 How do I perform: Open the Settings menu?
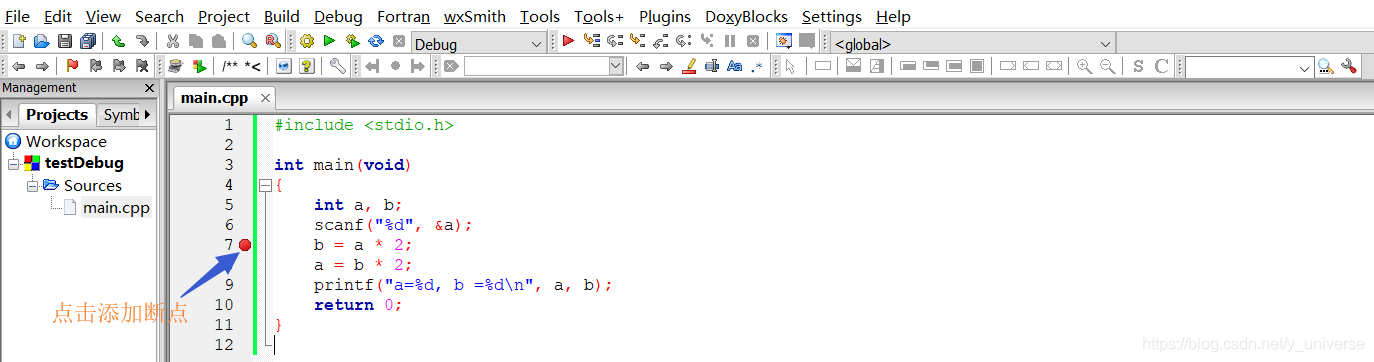(832, 16)
